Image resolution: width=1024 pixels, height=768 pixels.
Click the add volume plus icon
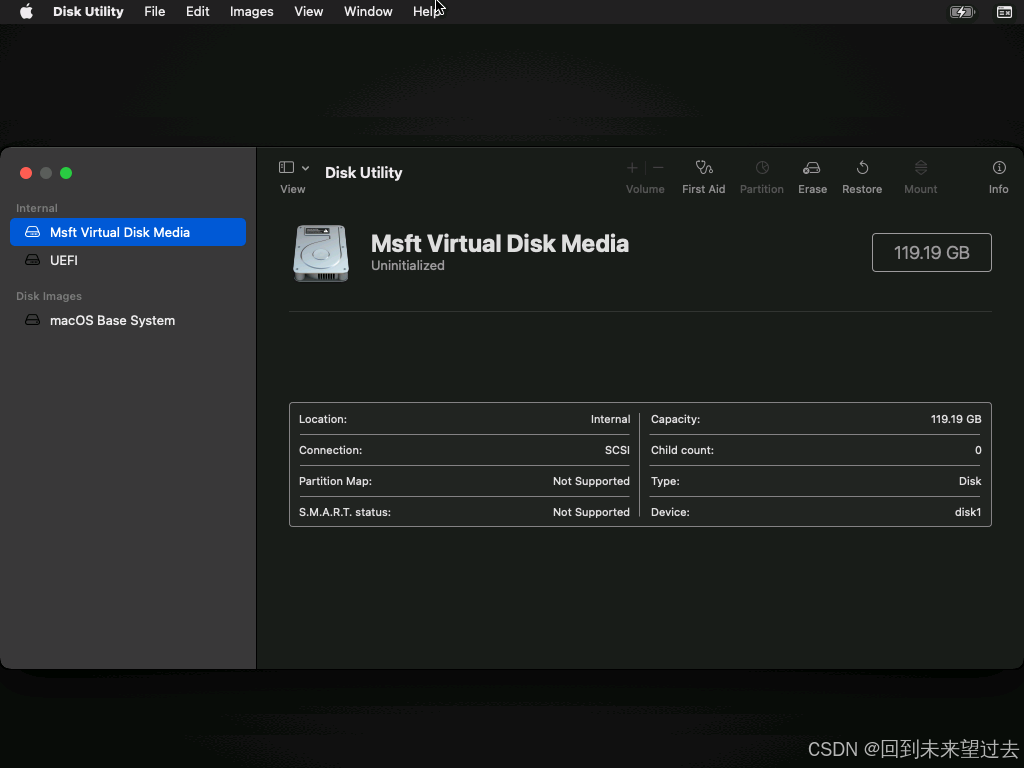tap(632, 168)
